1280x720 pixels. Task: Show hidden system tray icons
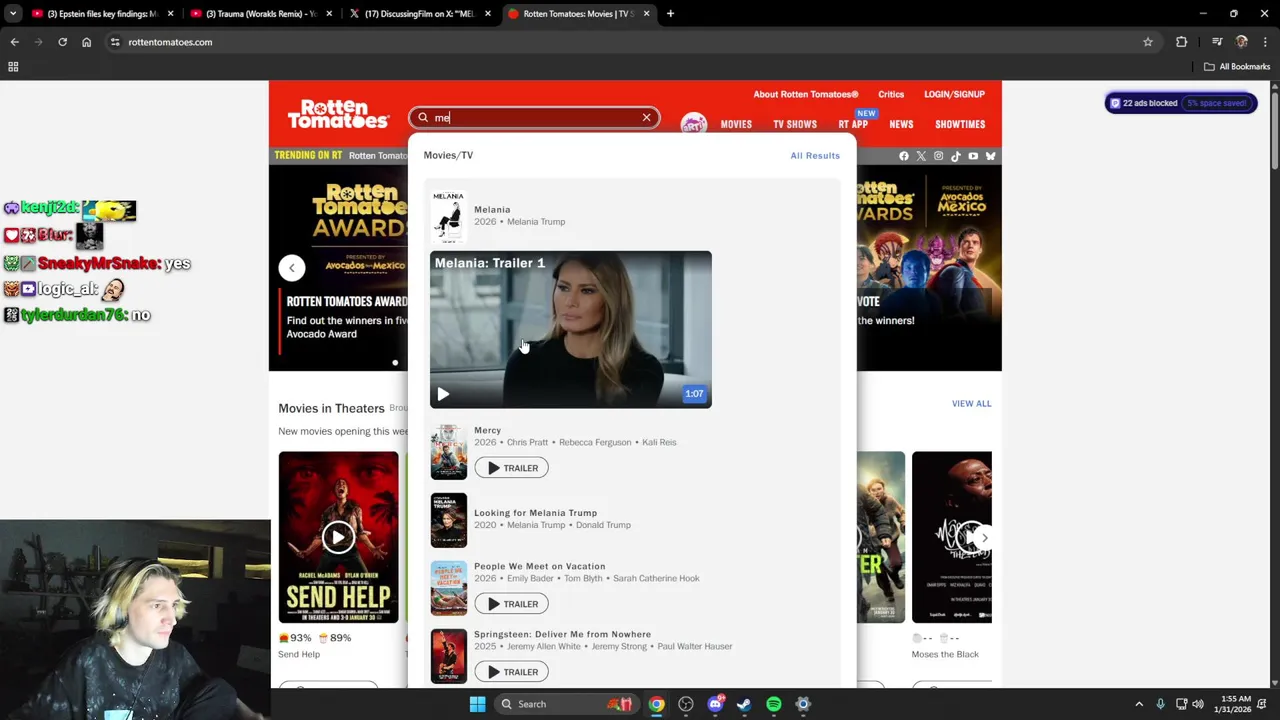(x=1138, y=704)
